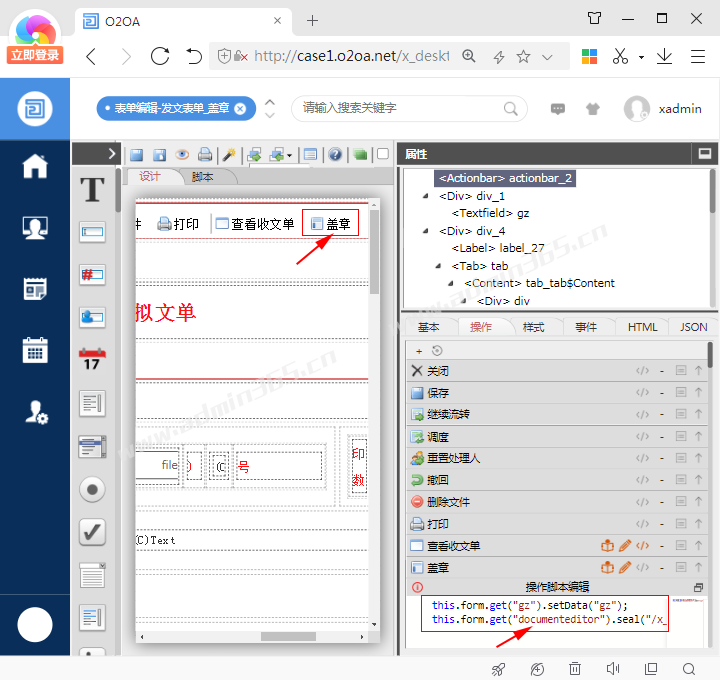Click the preview eye icon in toolbar
720x680 pixels.
pos(182,155)
